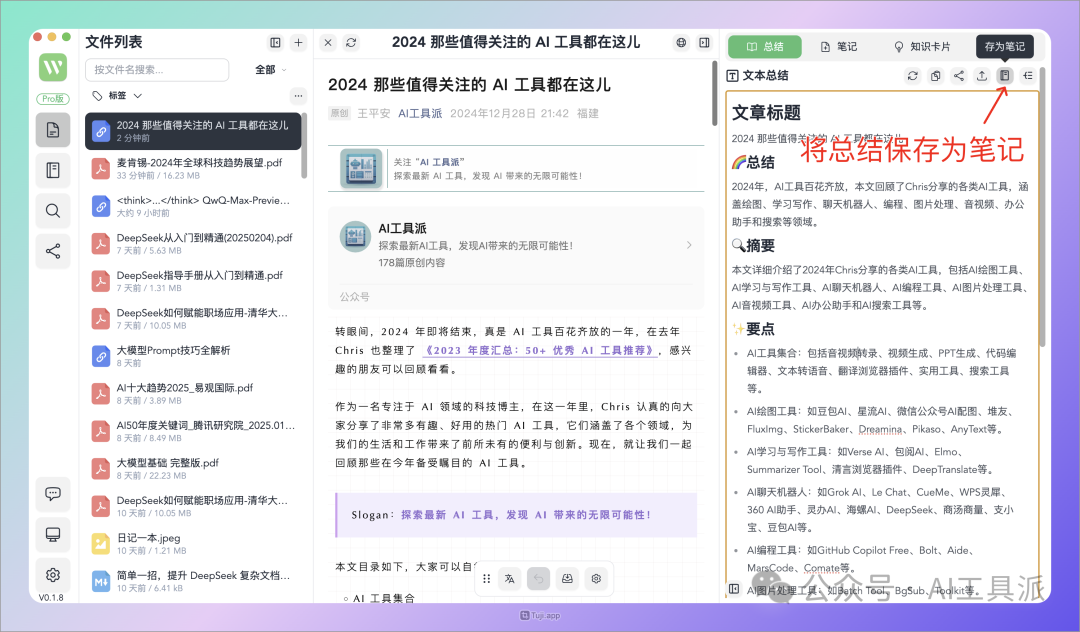1080x632 pixels.
Task: Open the 日记一本.jpeg image file
Action: pos(193,544)
